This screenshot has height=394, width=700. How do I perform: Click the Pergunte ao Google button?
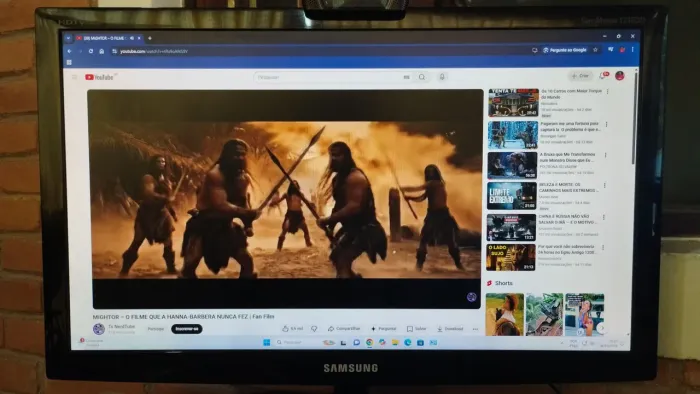point(565,50)
